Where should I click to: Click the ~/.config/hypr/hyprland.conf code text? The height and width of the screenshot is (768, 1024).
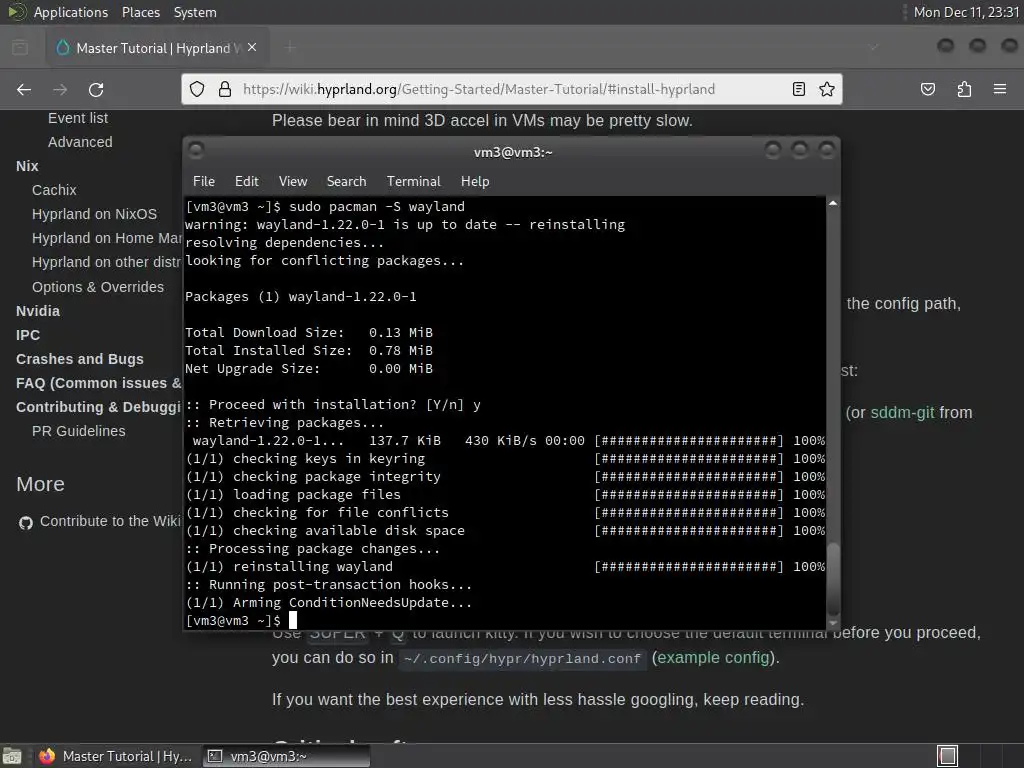point(522,659)
